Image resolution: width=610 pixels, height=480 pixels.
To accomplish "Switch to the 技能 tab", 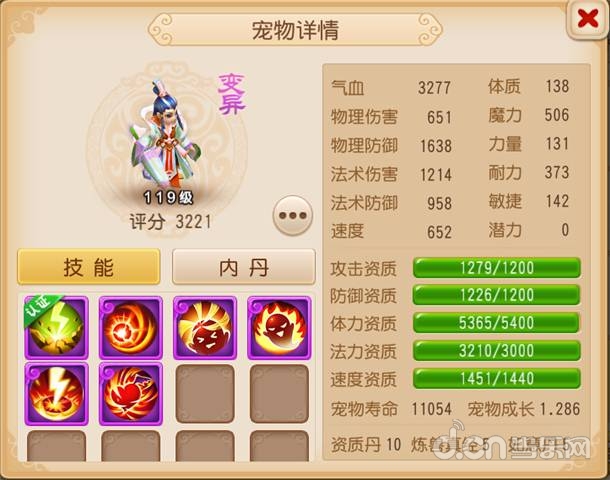I will pyautogui.click(x=89, y=267).
